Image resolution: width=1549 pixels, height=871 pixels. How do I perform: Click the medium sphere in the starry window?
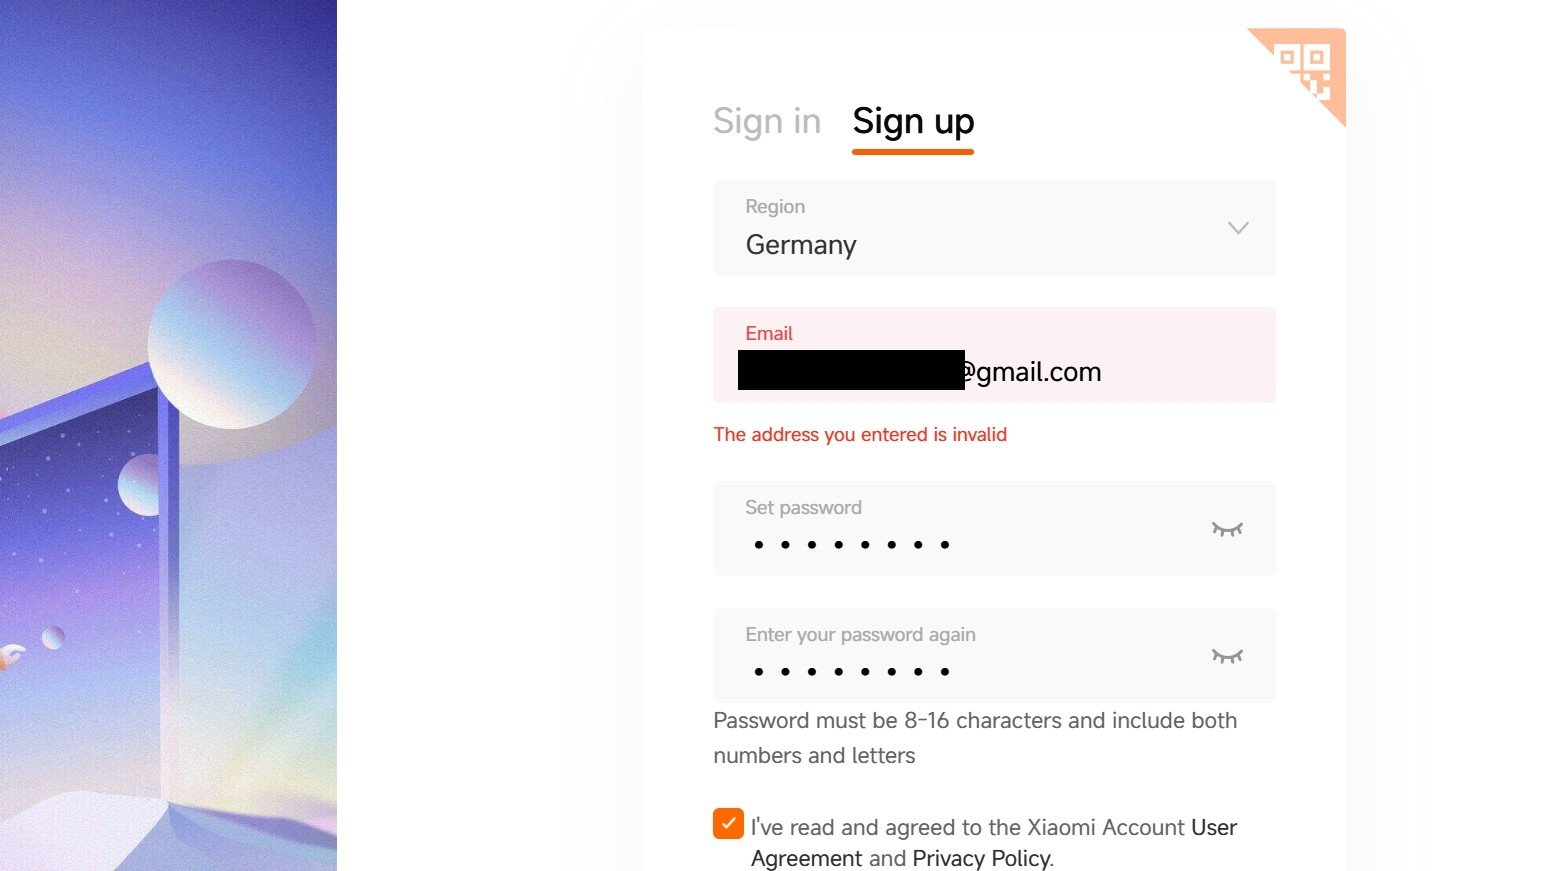pos(139,485)
